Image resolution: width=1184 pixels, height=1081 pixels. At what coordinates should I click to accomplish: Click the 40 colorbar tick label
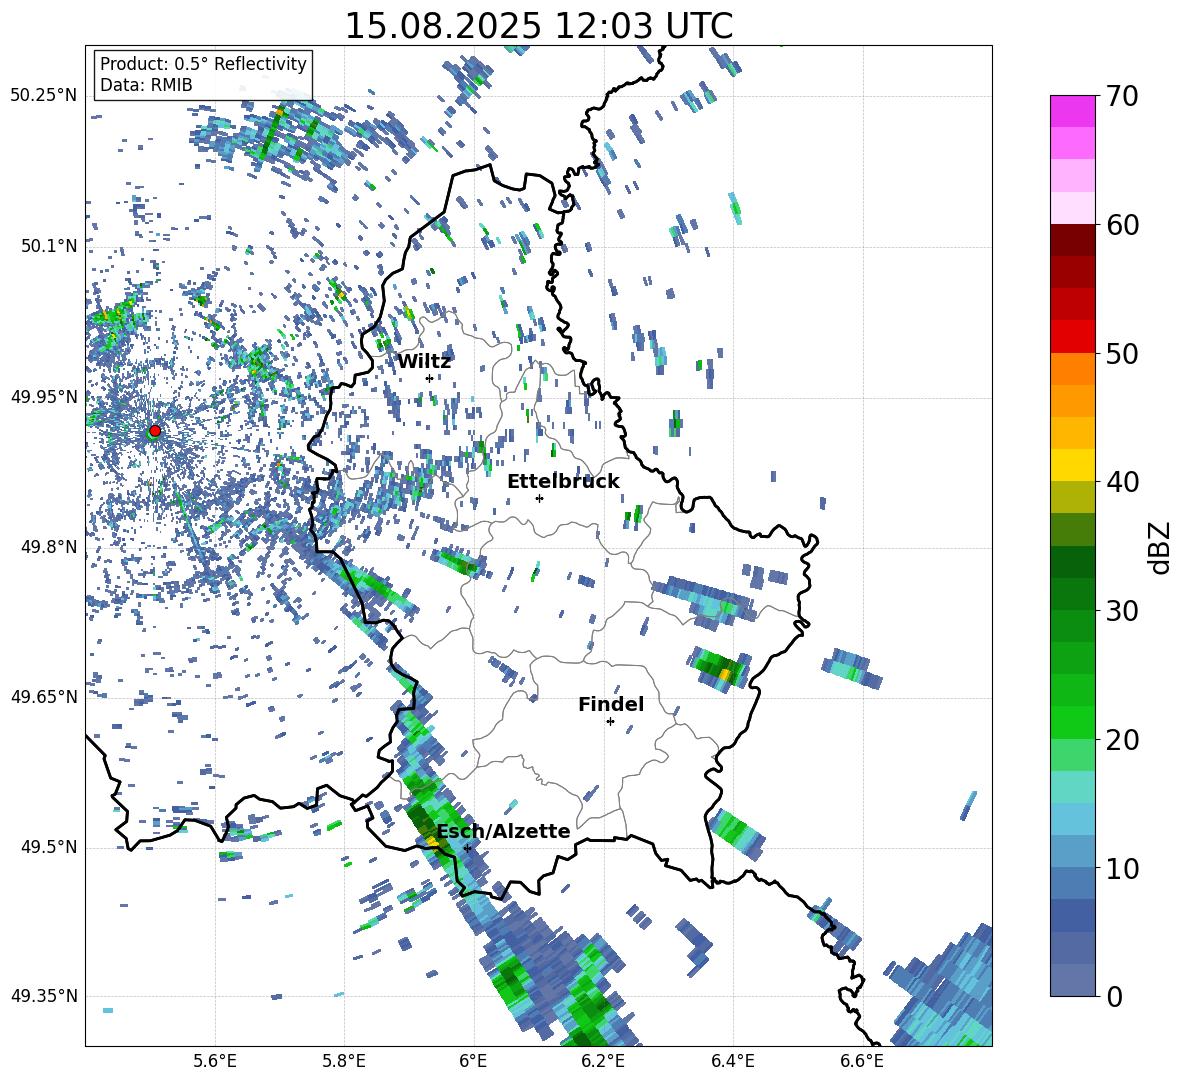[1122, 482]
